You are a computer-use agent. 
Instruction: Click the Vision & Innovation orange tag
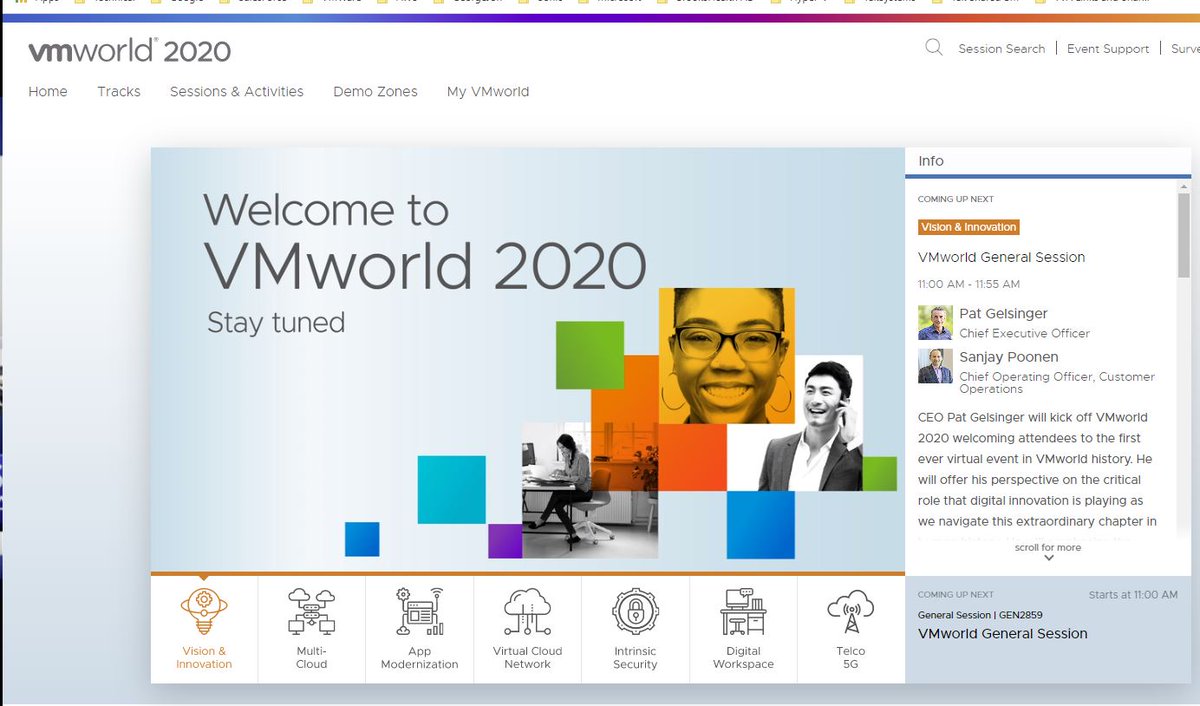pyautogui.click(x=968, y=227)
